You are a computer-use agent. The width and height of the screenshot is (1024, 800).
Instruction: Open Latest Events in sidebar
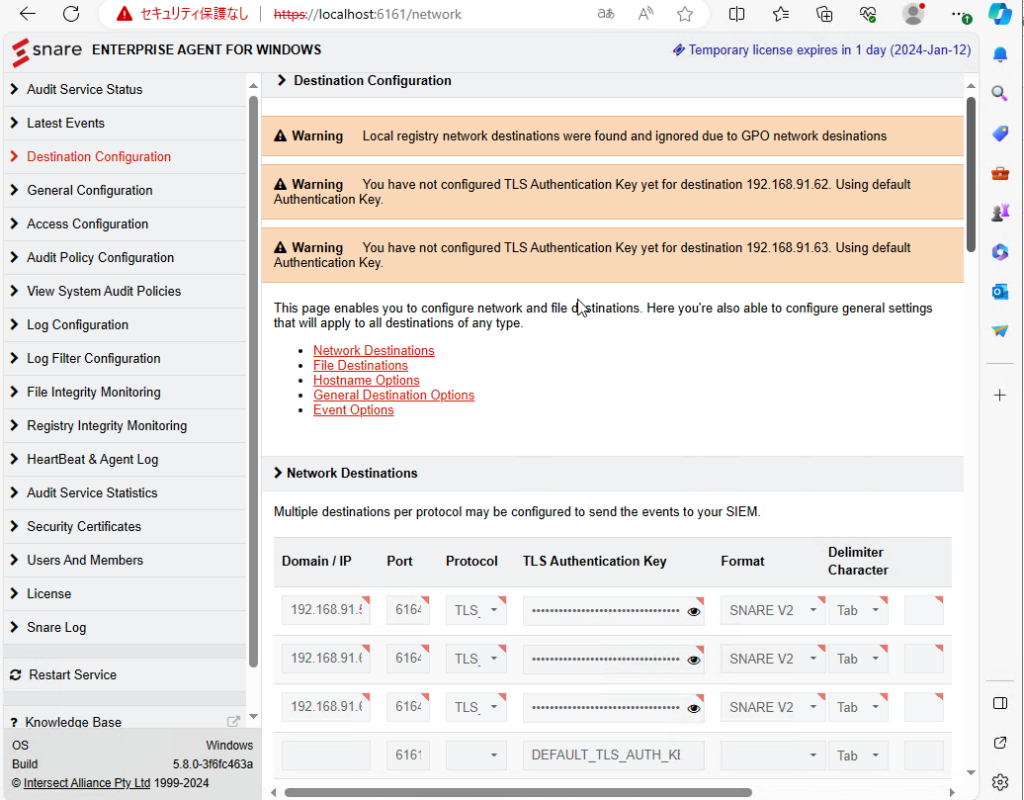pos(125,123)
